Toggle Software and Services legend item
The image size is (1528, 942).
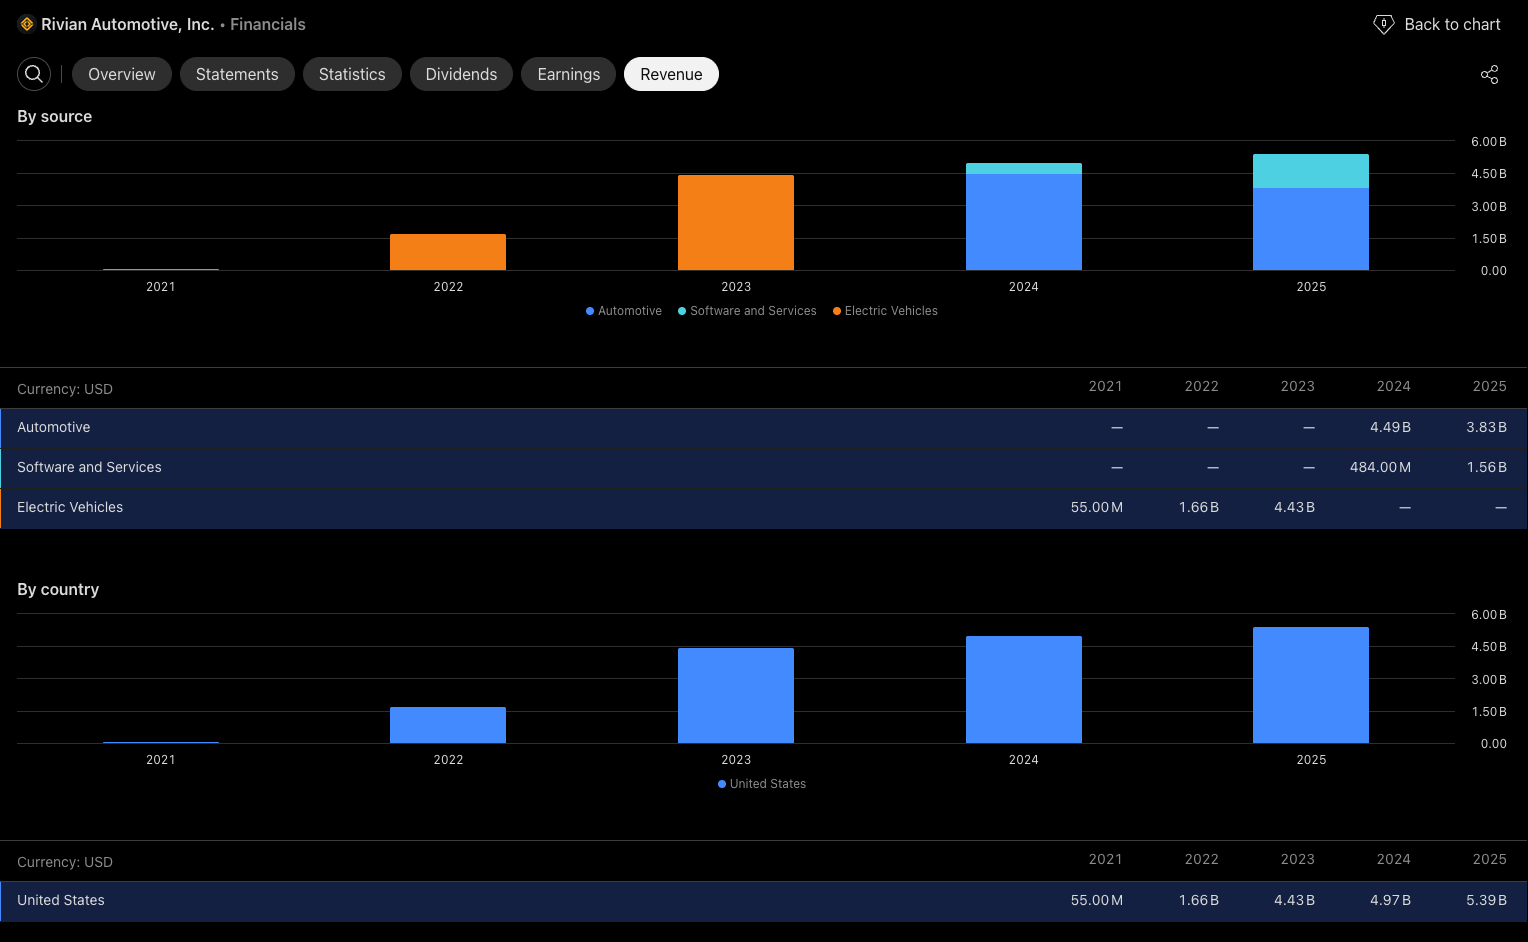coord(747,311)
